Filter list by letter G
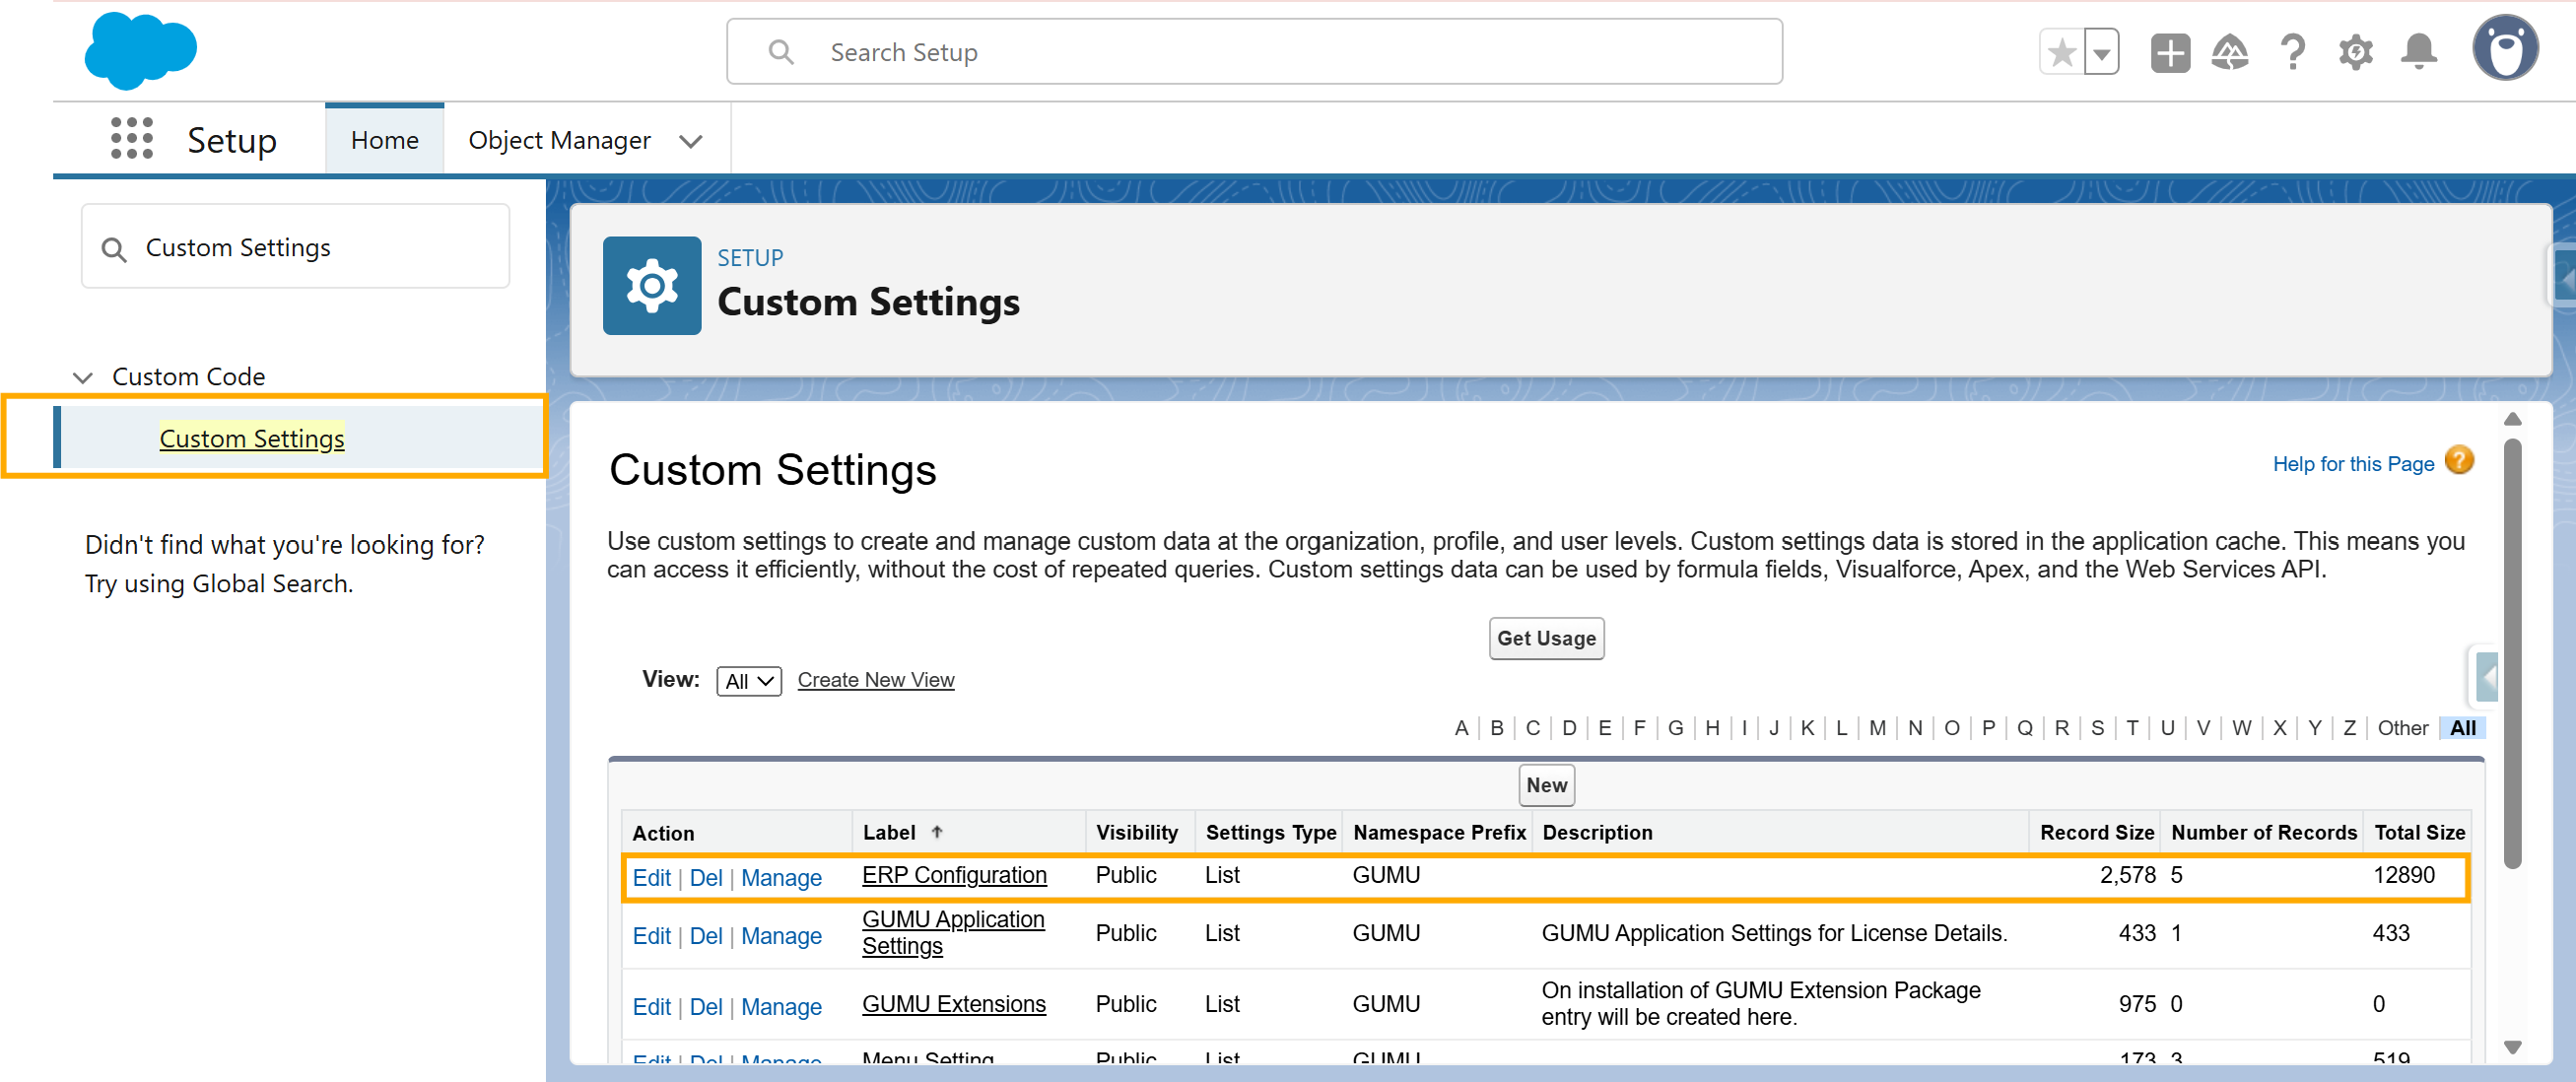 click(x=1675, y=728)
